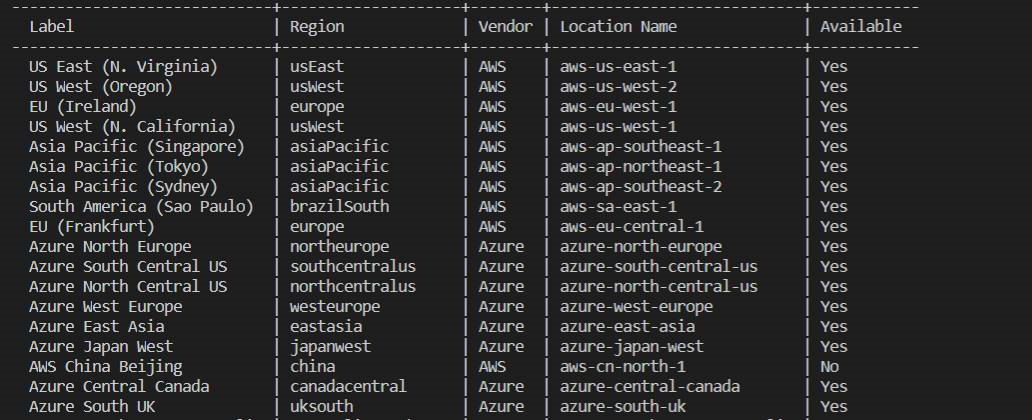Select the japanwest region value
The height and width of the screenshot is (420, 1032).
330,347
